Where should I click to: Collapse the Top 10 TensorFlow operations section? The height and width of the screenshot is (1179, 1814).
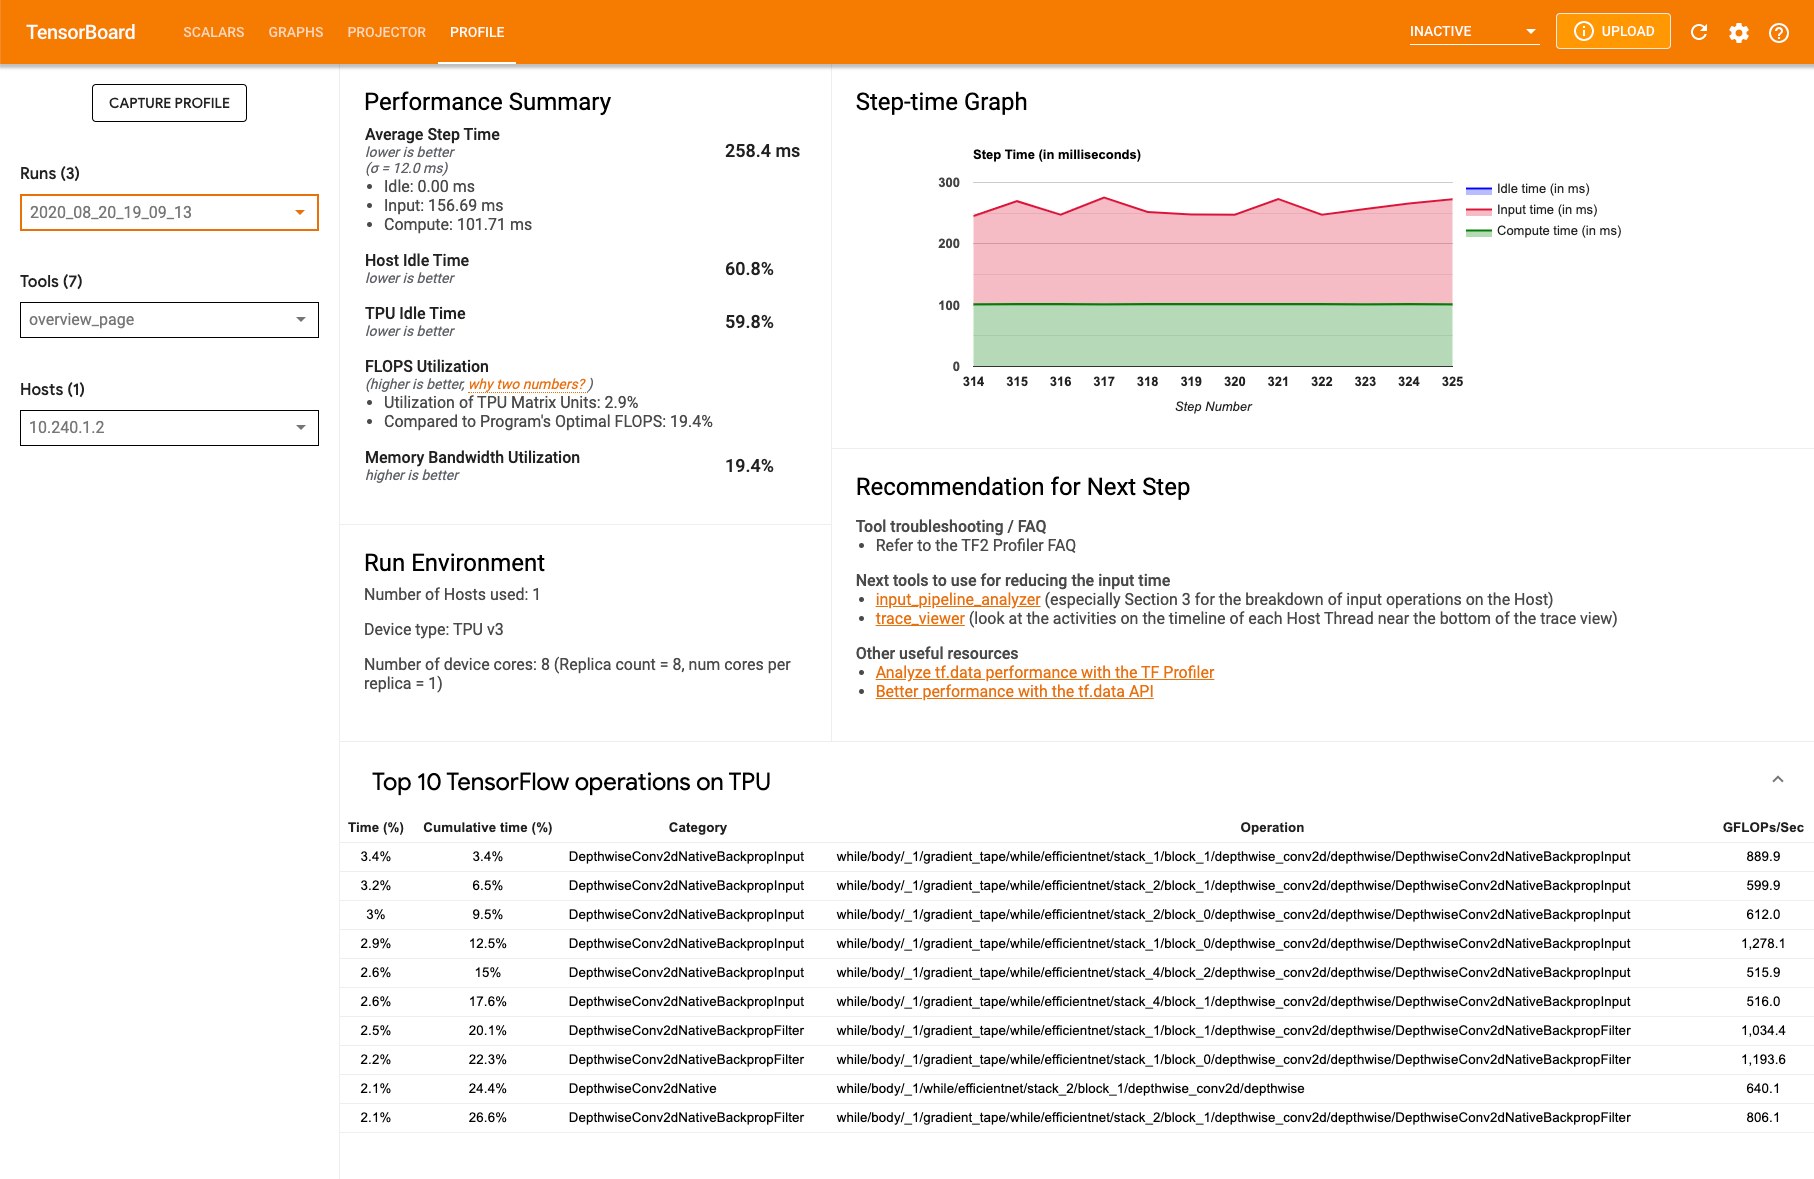tap(1778, 779)
